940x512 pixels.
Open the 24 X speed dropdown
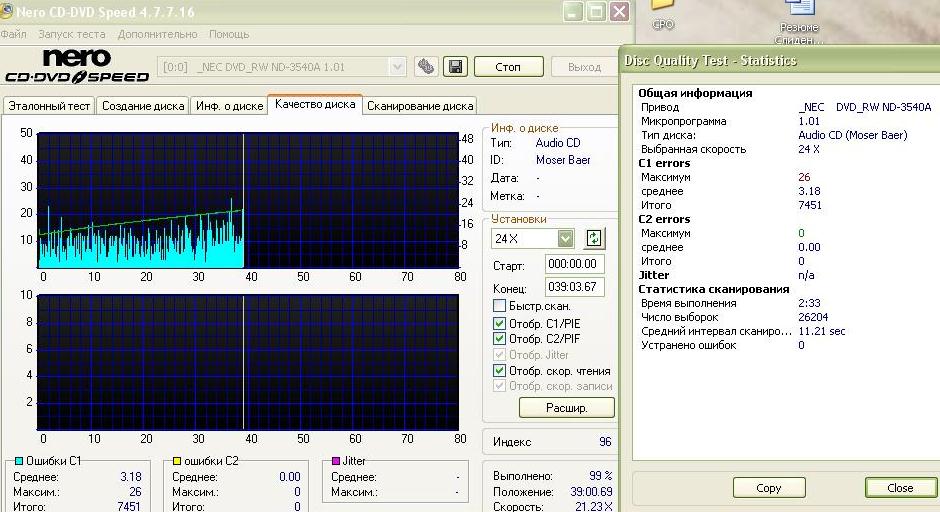565,238
